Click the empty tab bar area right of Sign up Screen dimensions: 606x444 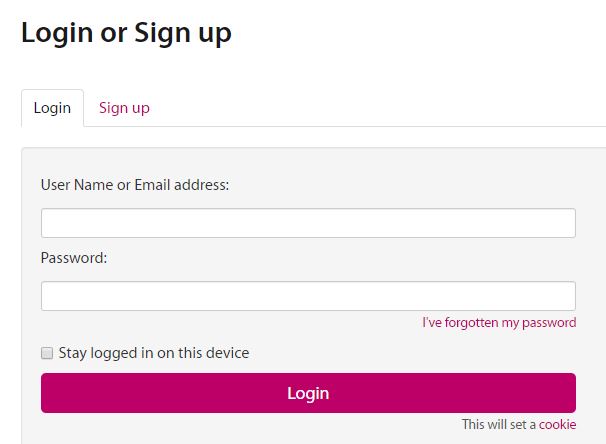tap(380, 108)
